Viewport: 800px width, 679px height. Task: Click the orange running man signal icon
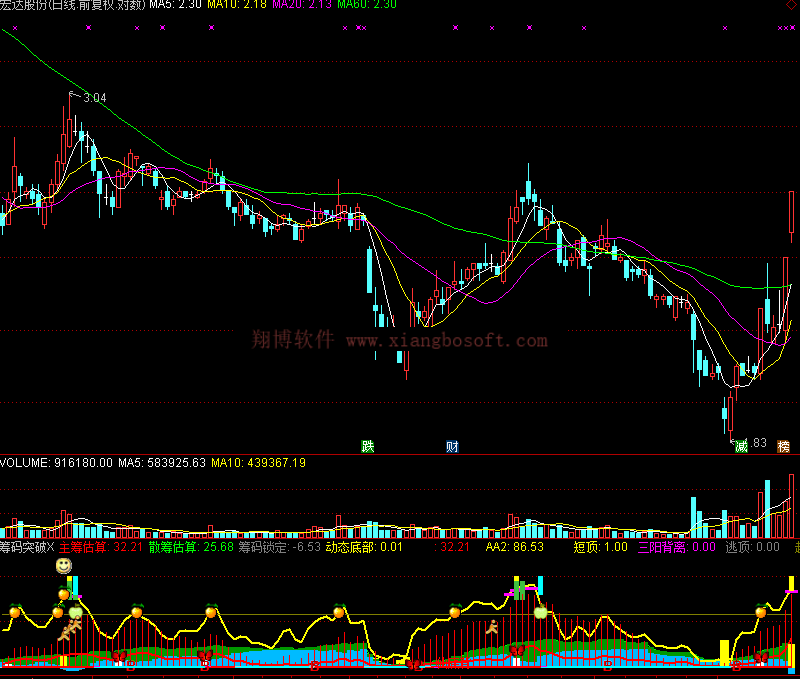pyautogui.click(x=491, y=628)
